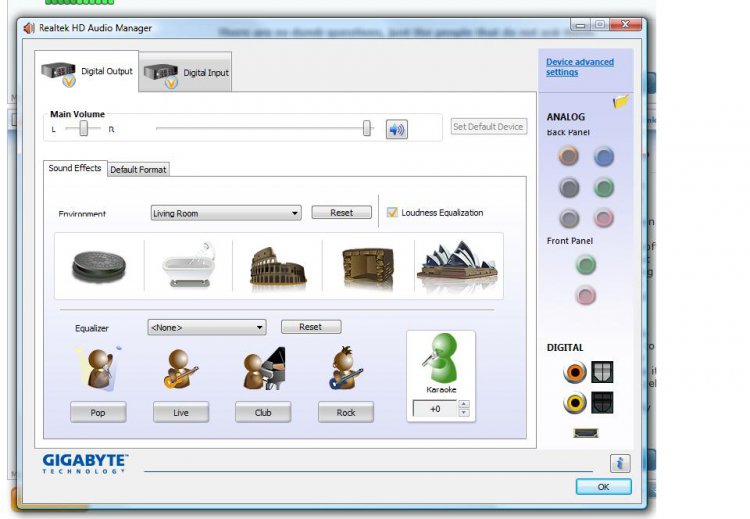
Task: Click the pink front panel jack
Action: pyautogui.click(x=585, y=295)
